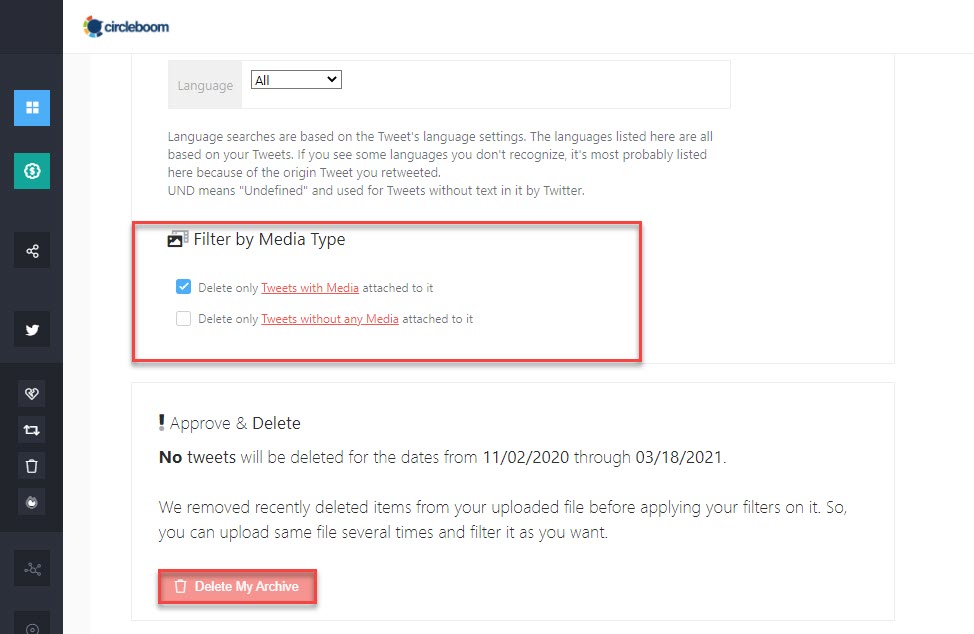974x634 pixels.
Task: Click the retweet arrows sidebar icon
Action: coord(32,430)
